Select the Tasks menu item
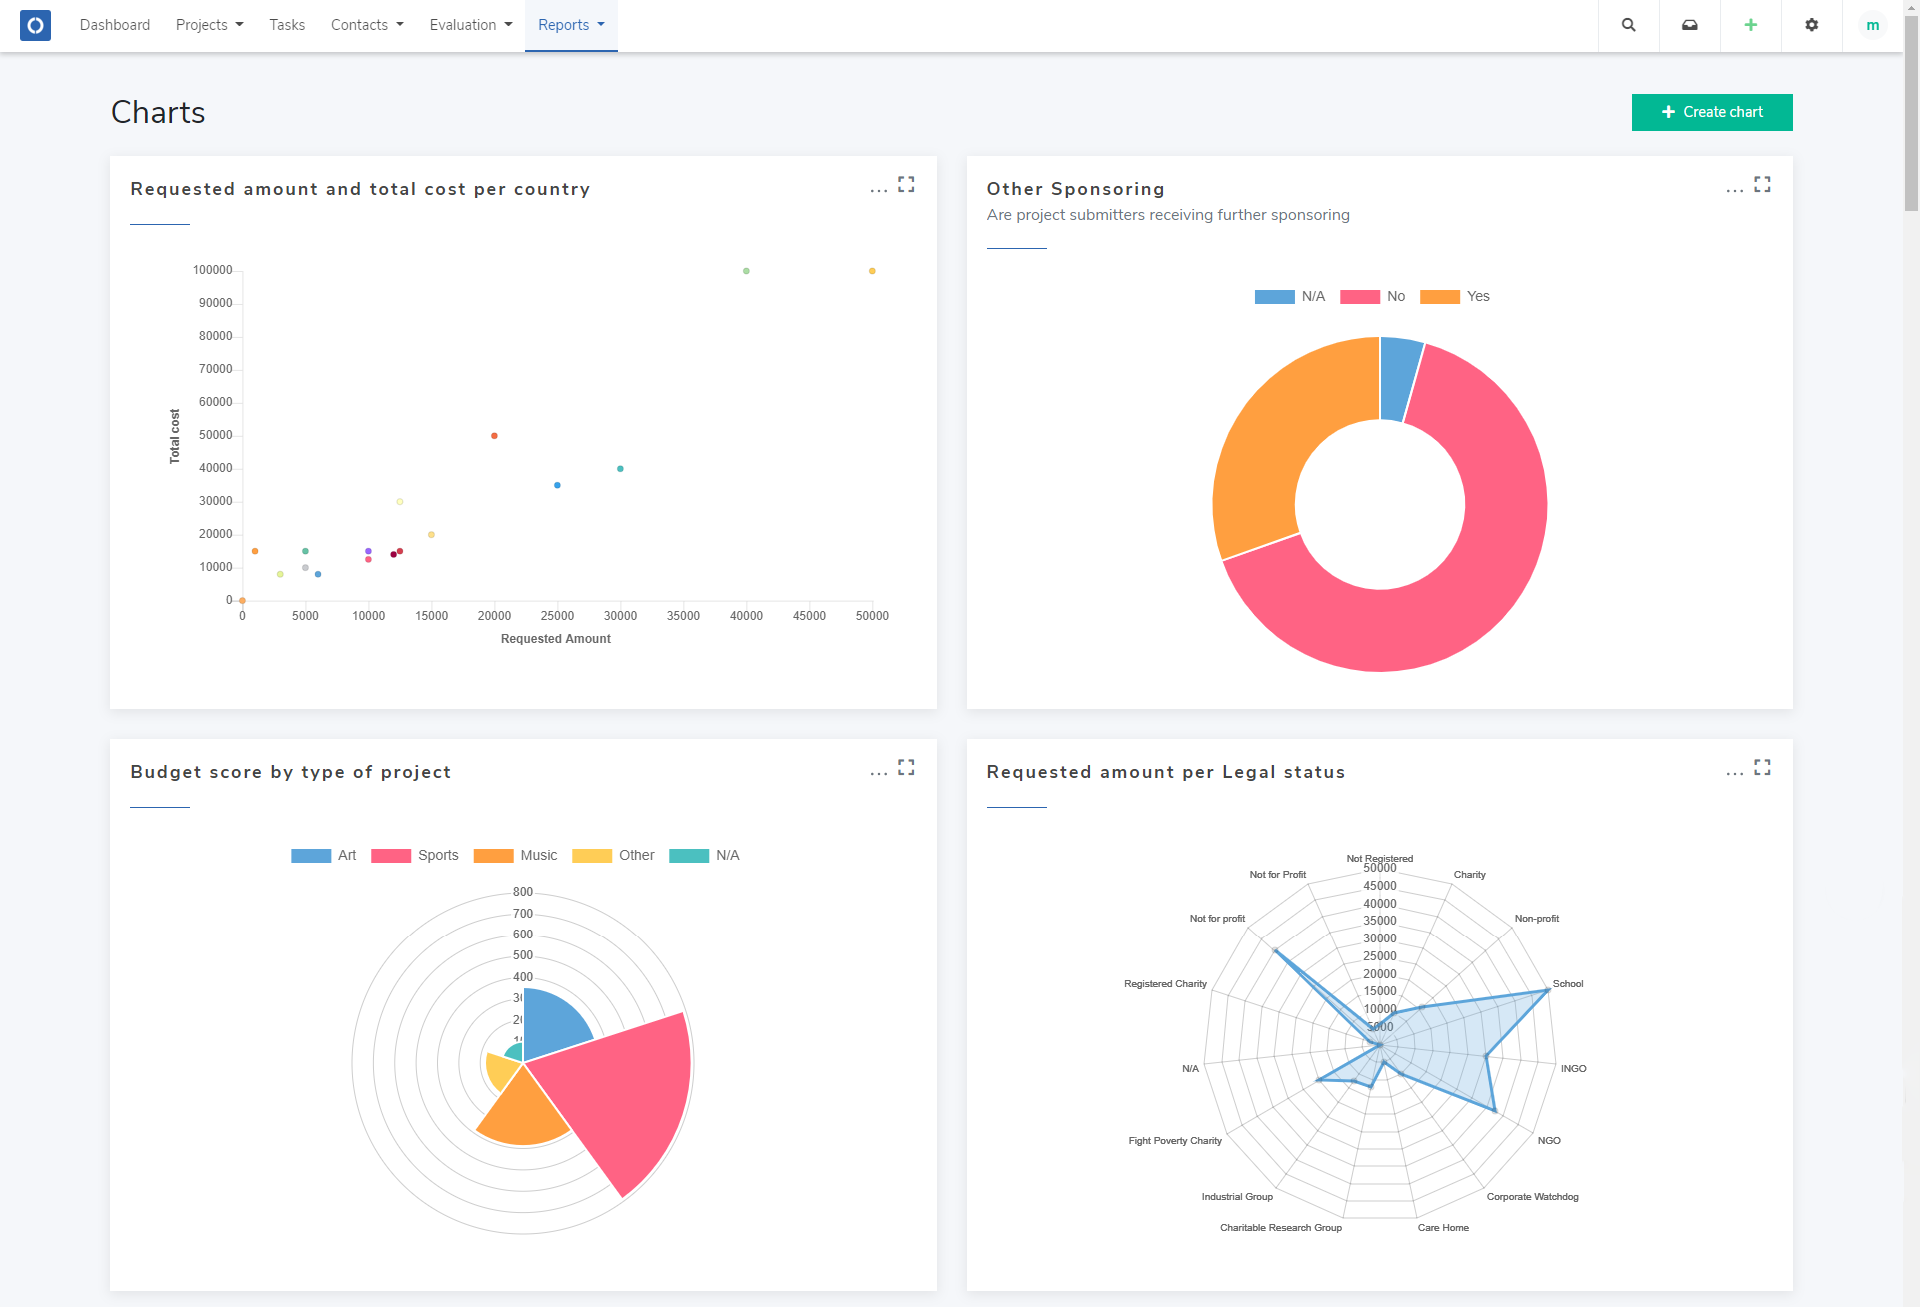The width and height of the screenshot is (1920, 1307). click(x=287, y=25)
